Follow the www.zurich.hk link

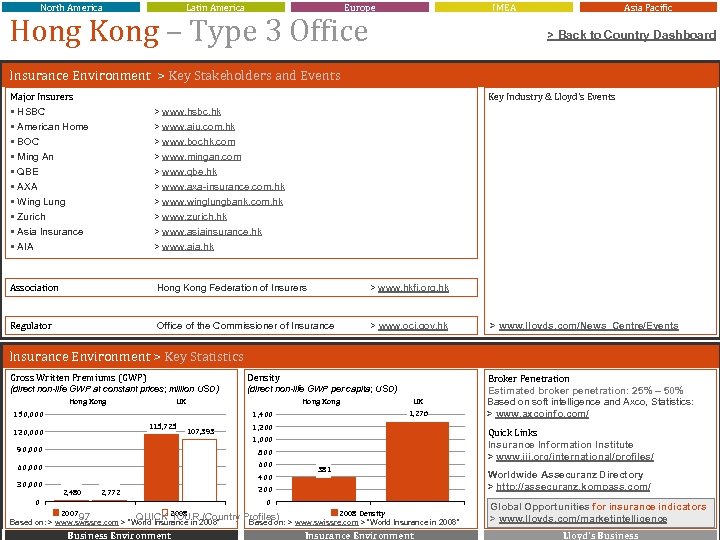pyautogui.click(x=194, y=217)
